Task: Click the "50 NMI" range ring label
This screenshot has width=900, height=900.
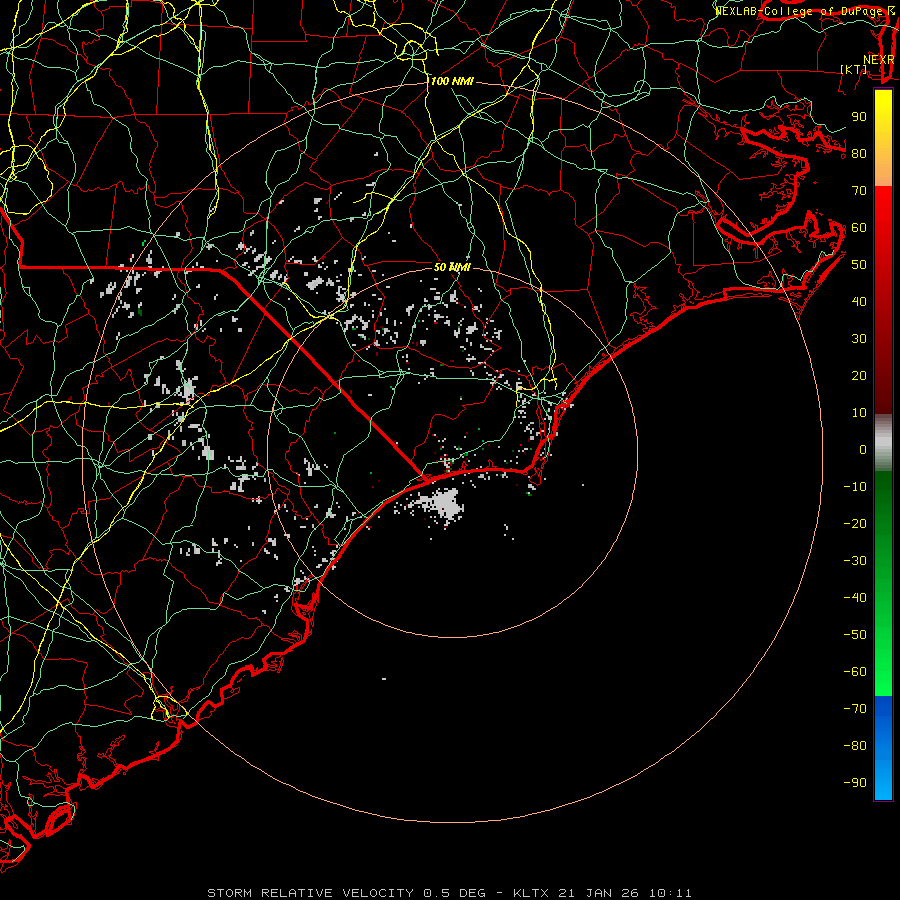Action: [x=452, y=267]
